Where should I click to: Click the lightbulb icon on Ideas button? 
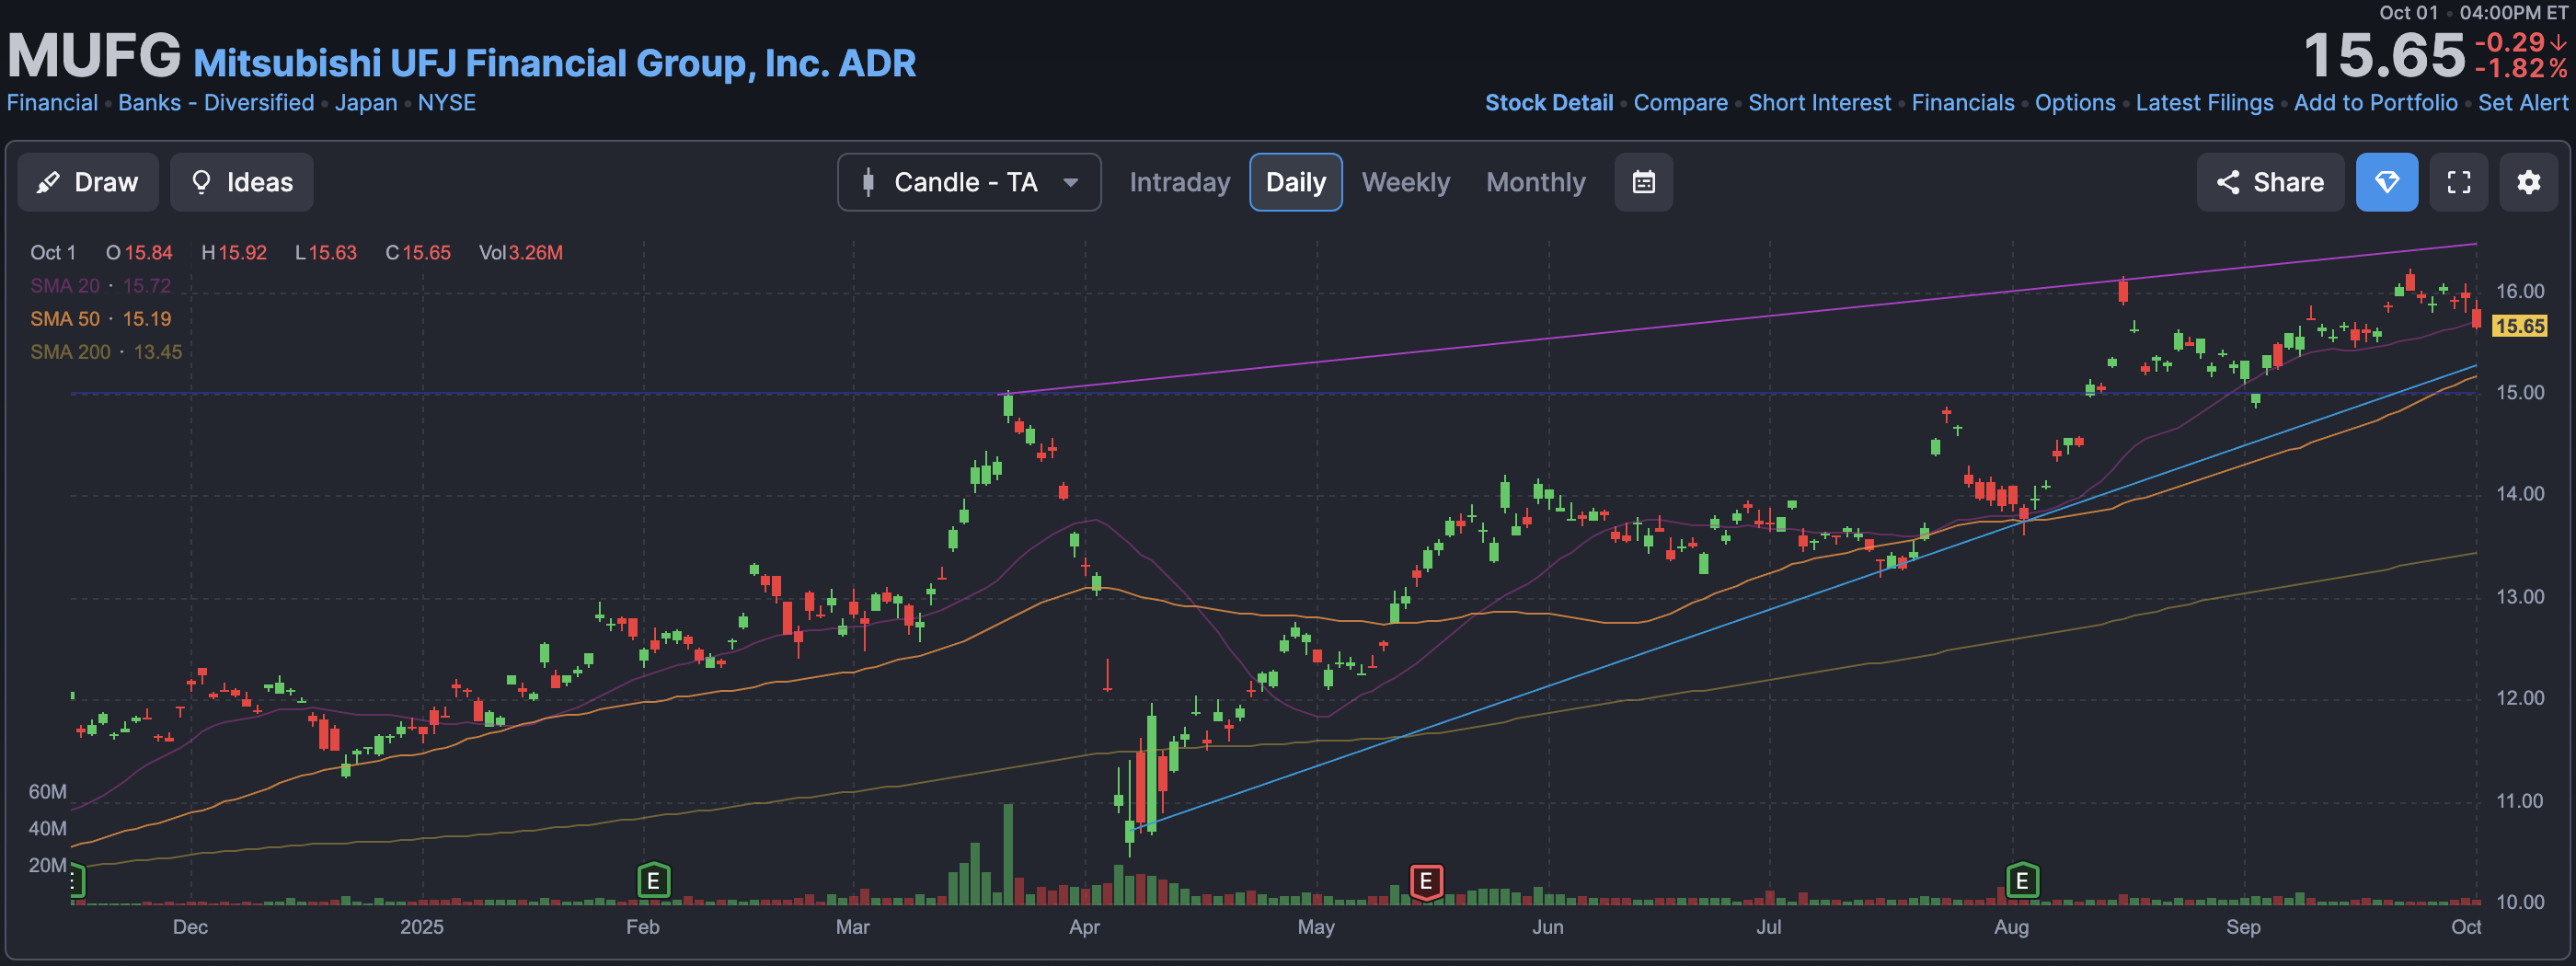coord(201,182)
